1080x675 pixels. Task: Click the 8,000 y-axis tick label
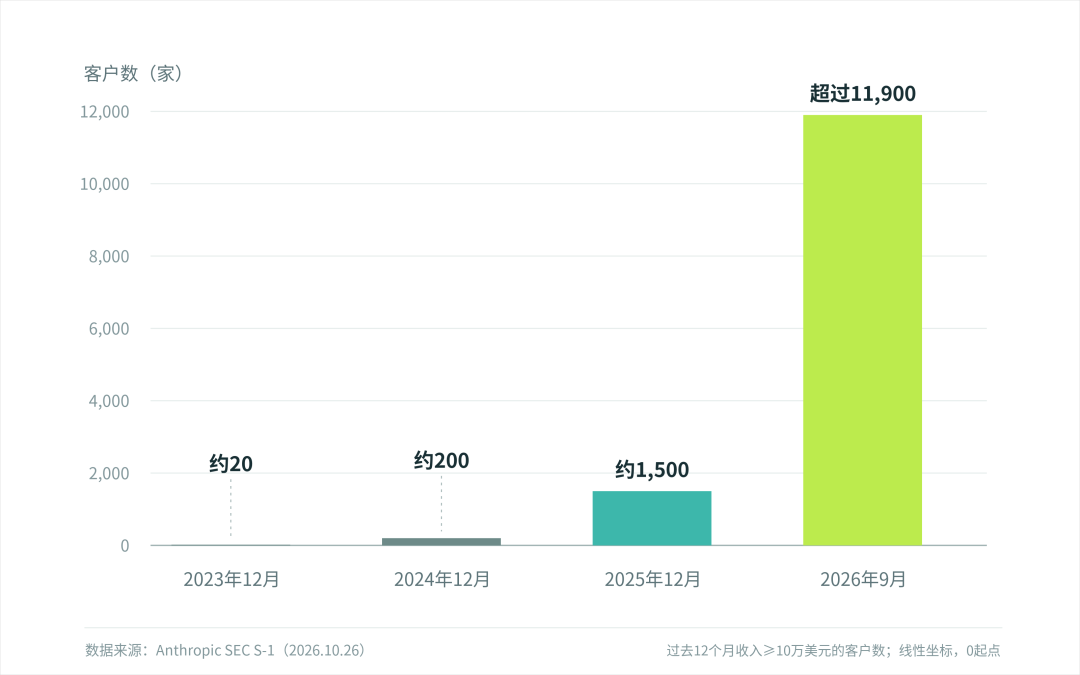point(109,256)
